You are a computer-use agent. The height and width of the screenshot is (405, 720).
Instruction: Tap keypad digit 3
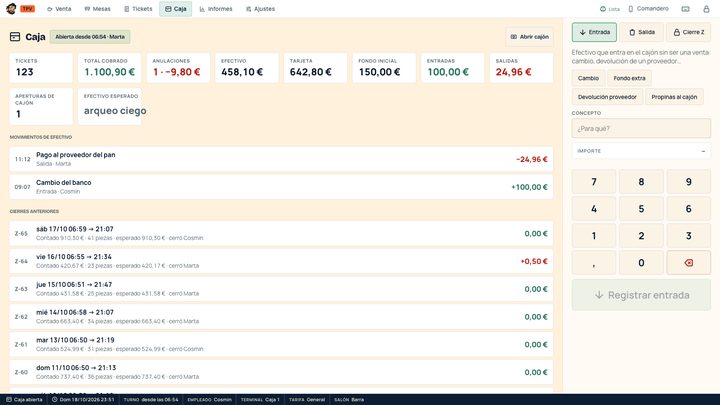(688, 236)
